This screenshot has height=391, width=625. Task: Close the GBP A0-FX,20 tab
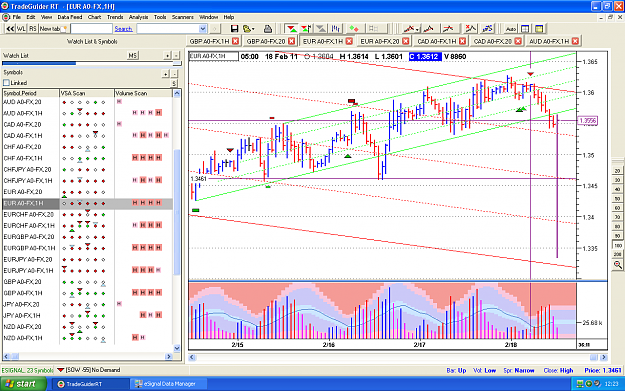(292, 41)
